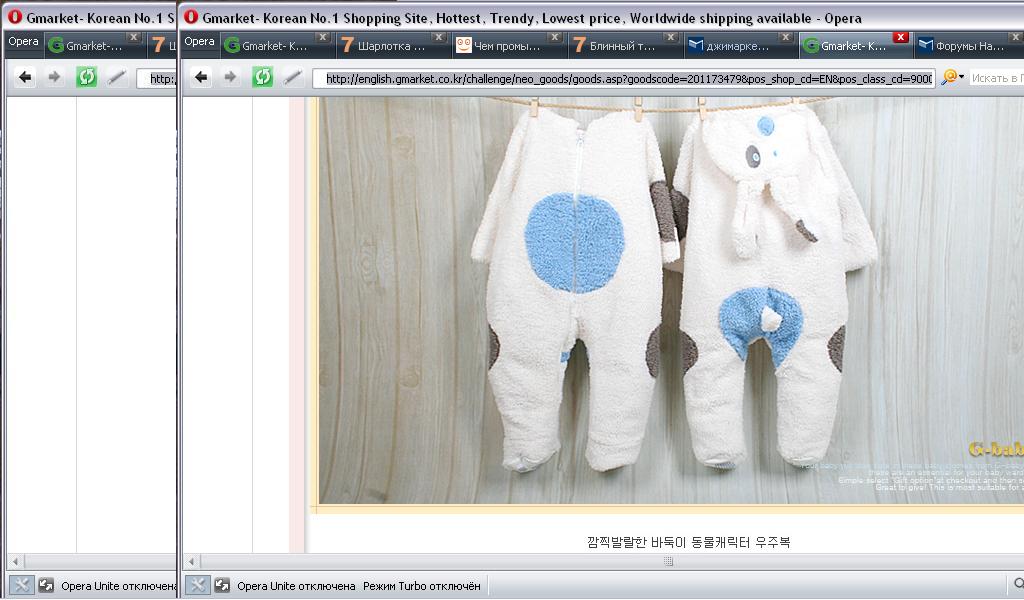Close the Форумы На... tab
The width and height of the screenshot is (1024, 600).
pos(1017,37)
